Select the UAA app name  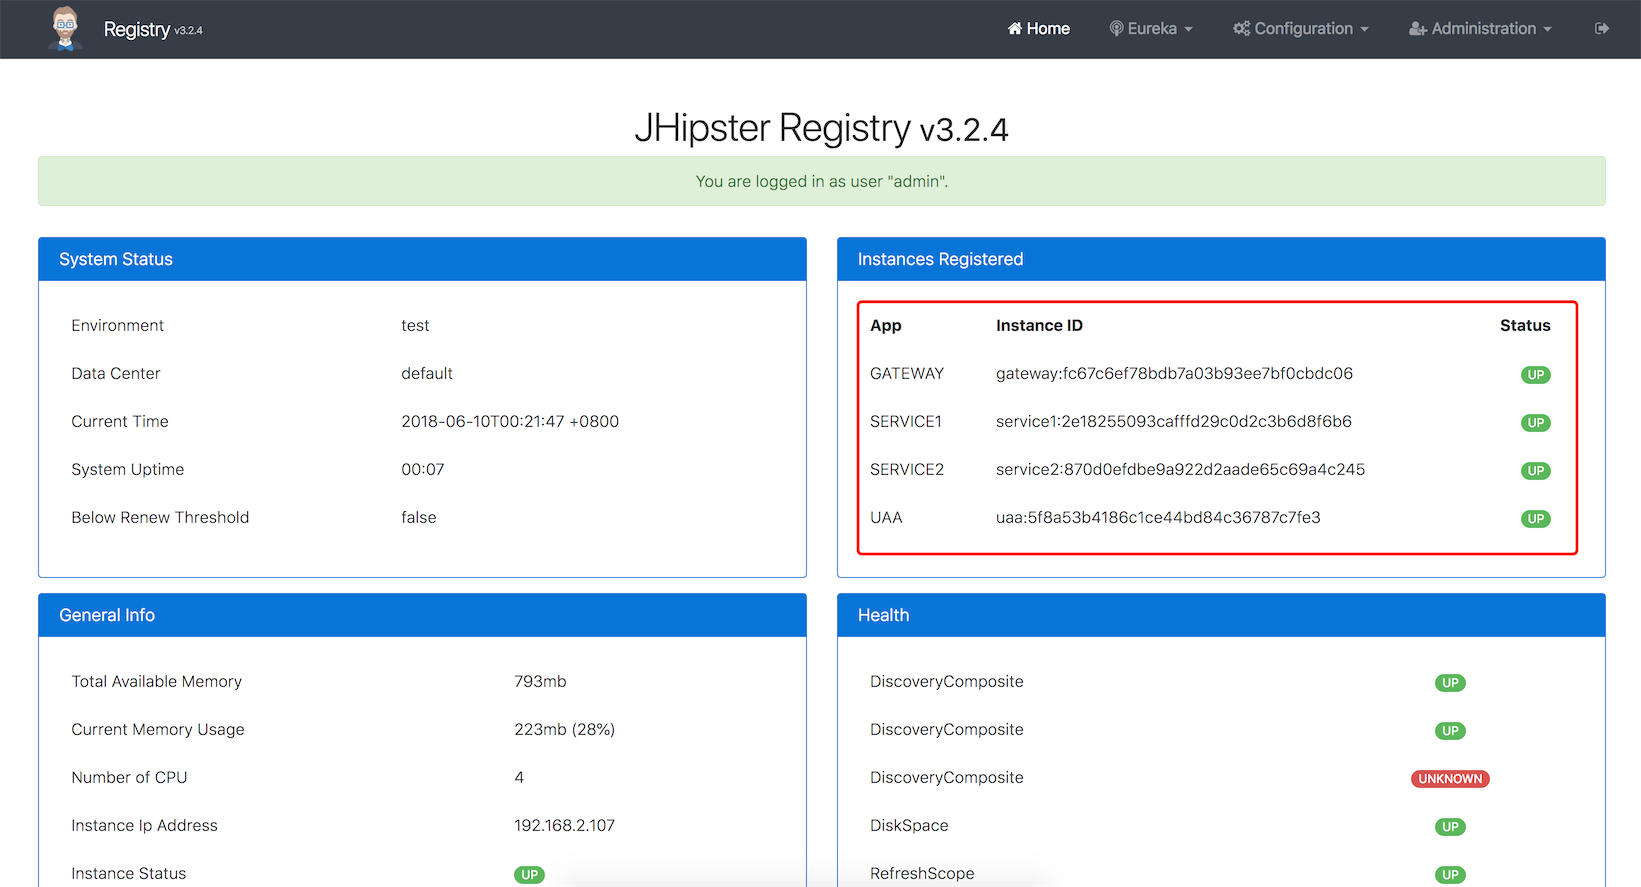886,517
